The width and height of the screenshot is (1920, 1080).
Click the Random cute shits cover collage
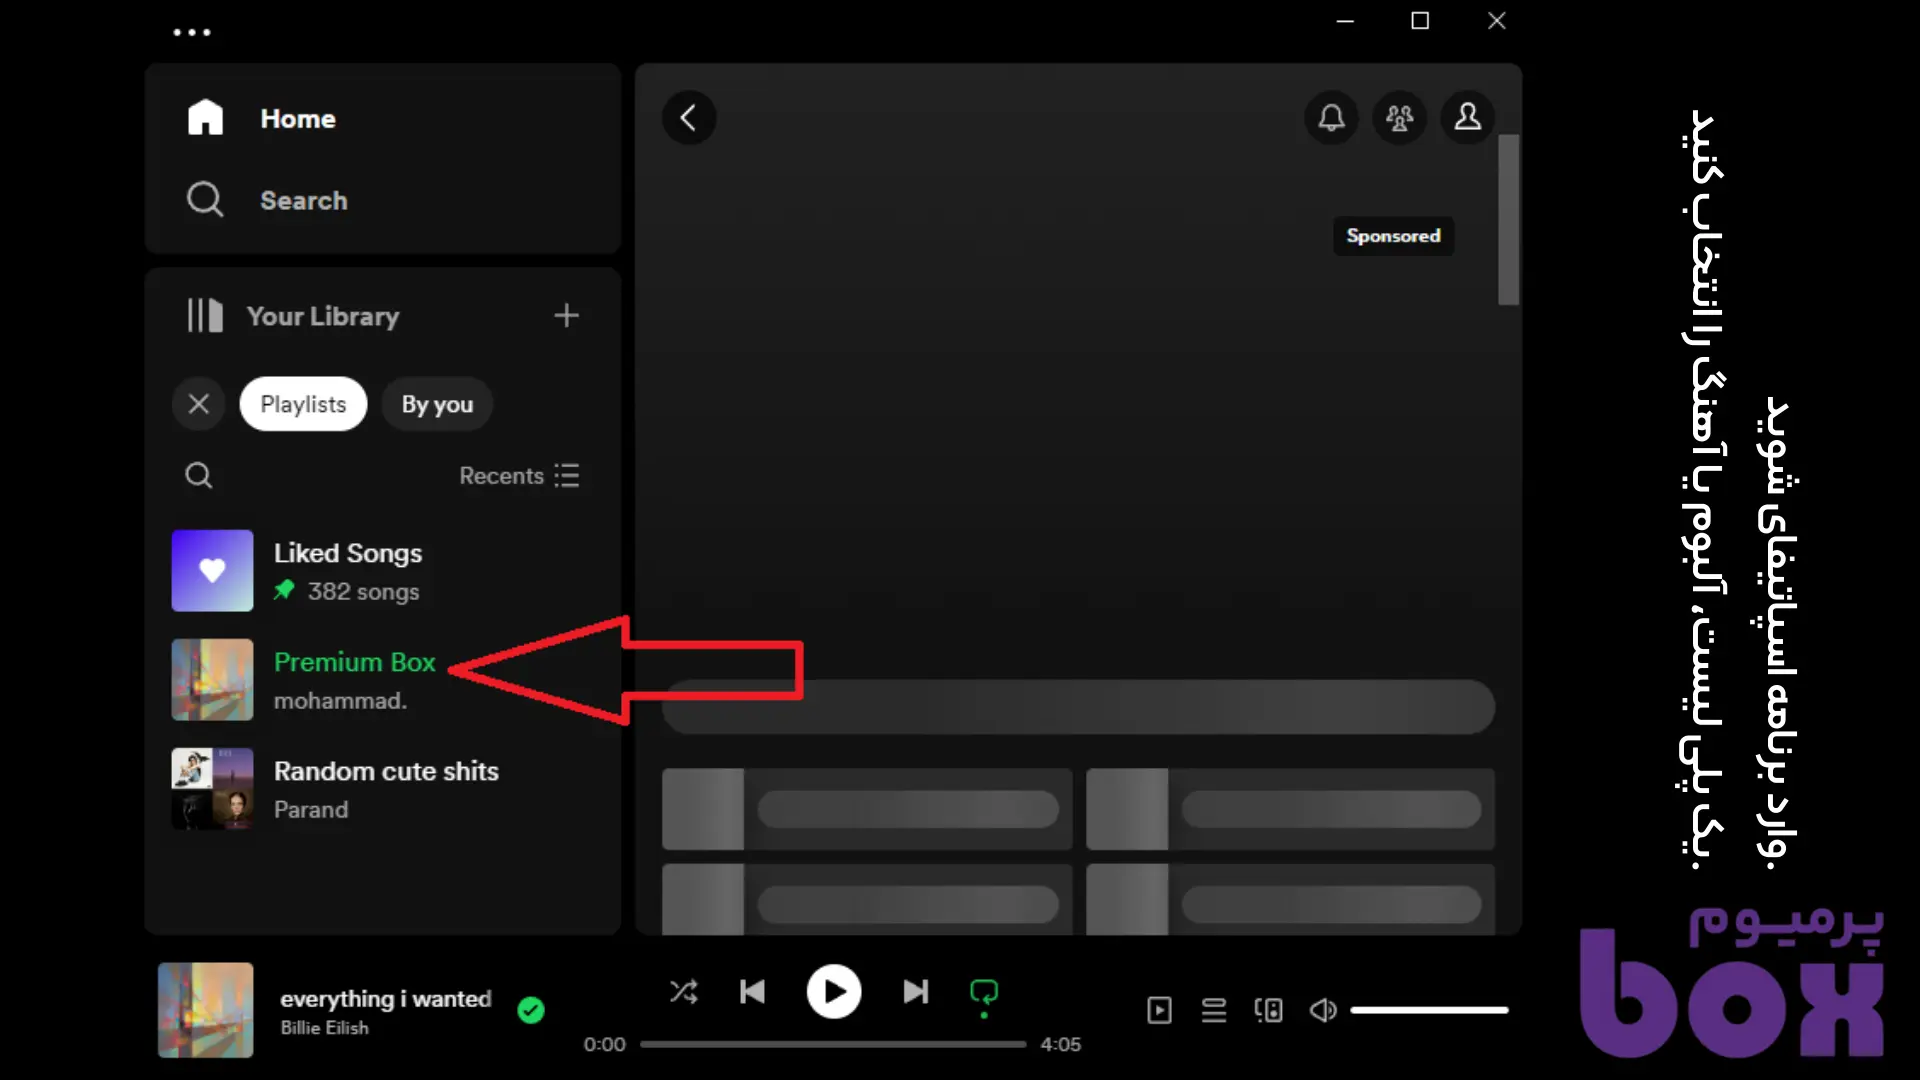point(212,789)
